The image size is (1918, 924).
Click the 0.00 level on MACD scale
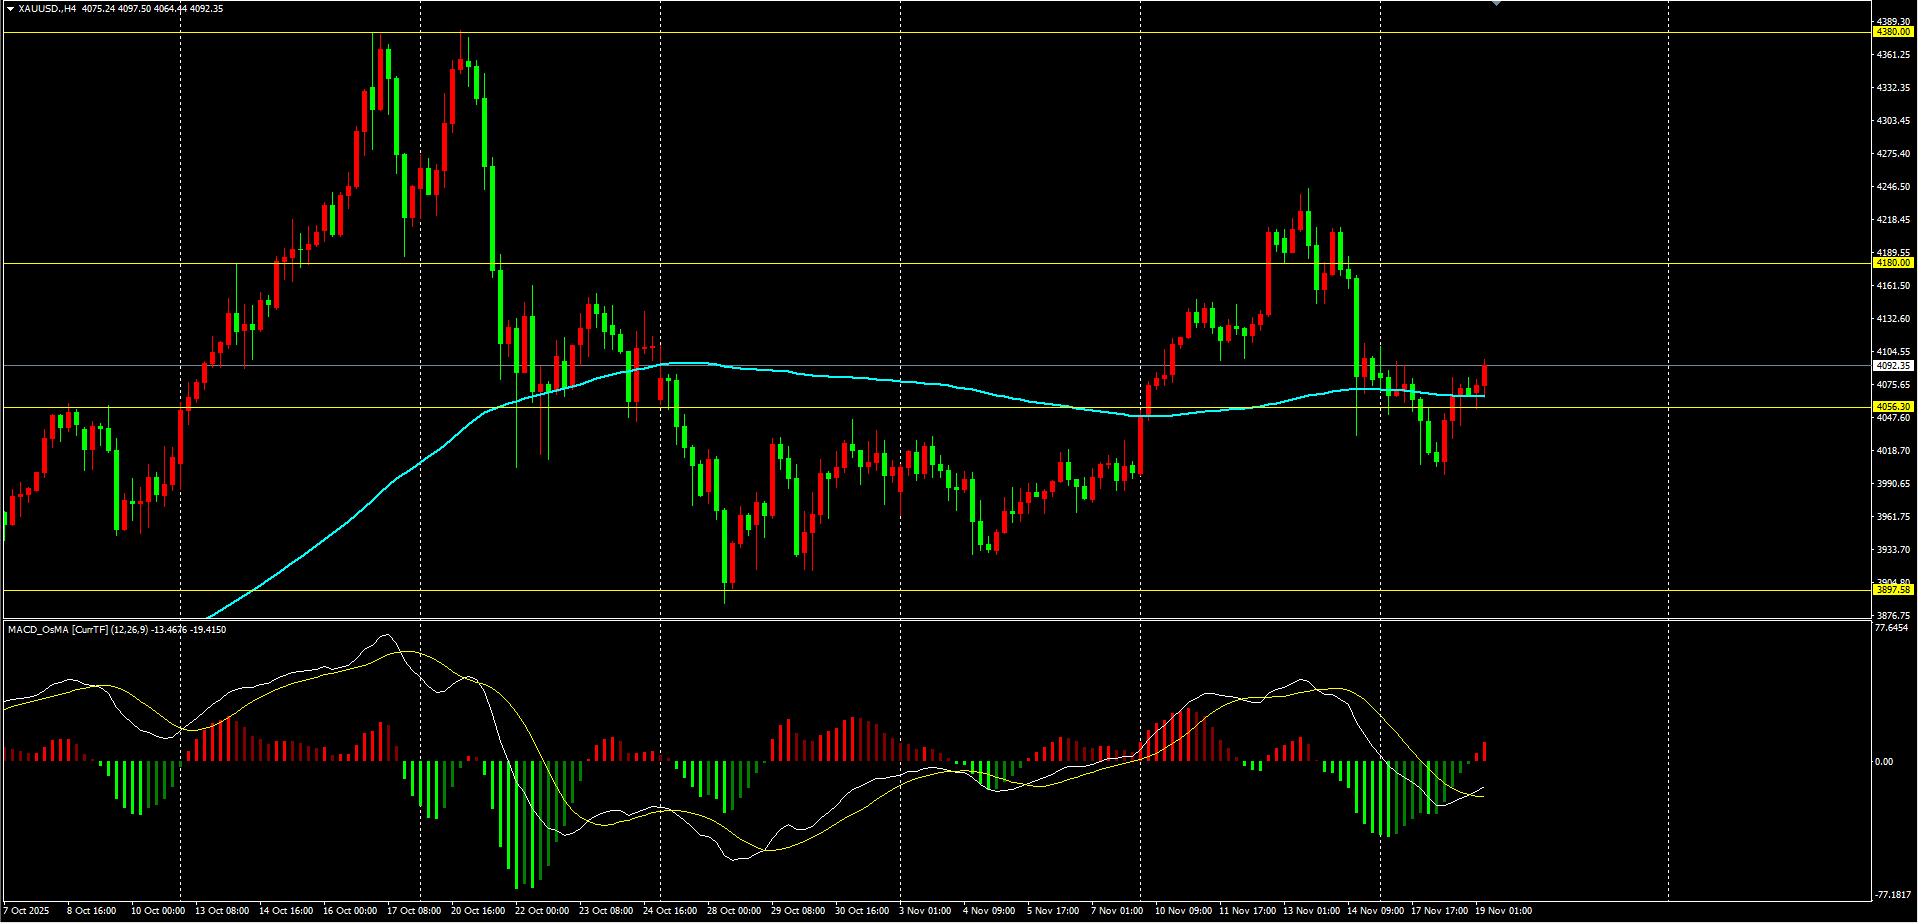pos(1883,762)
